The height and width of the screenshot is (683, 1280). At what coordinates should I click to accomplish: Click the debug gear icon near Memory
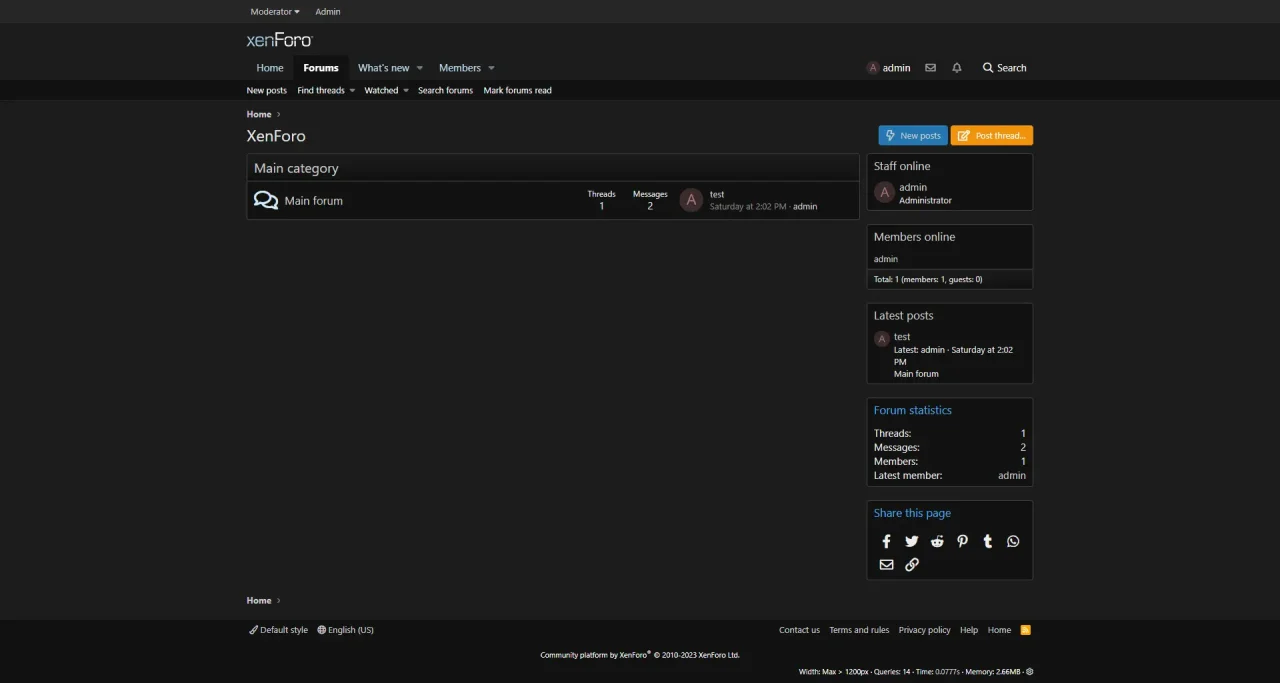click(x=1030, y=672)
